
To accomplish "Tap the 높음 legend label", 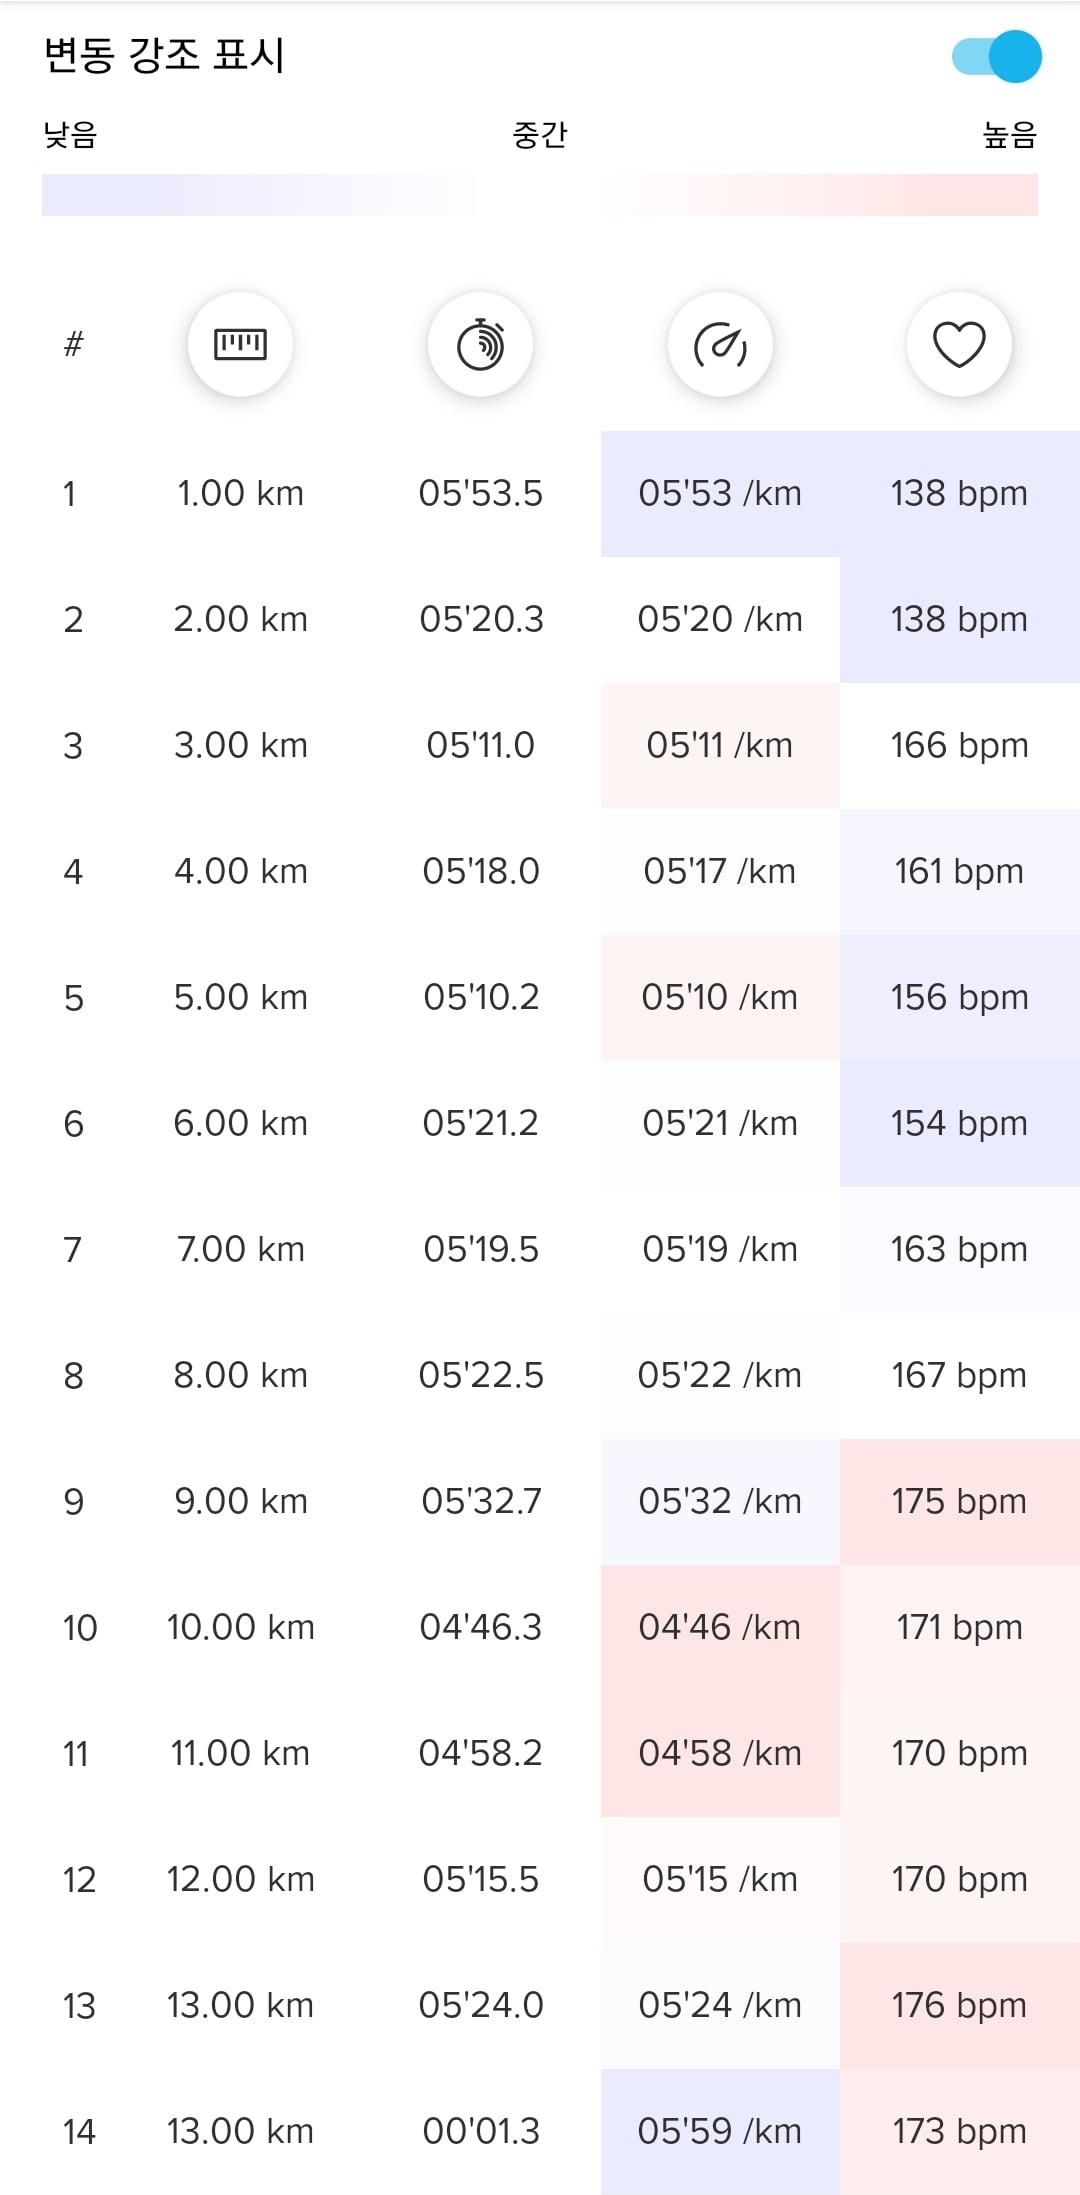I will pyautogui.click(x=1010, y=135).
